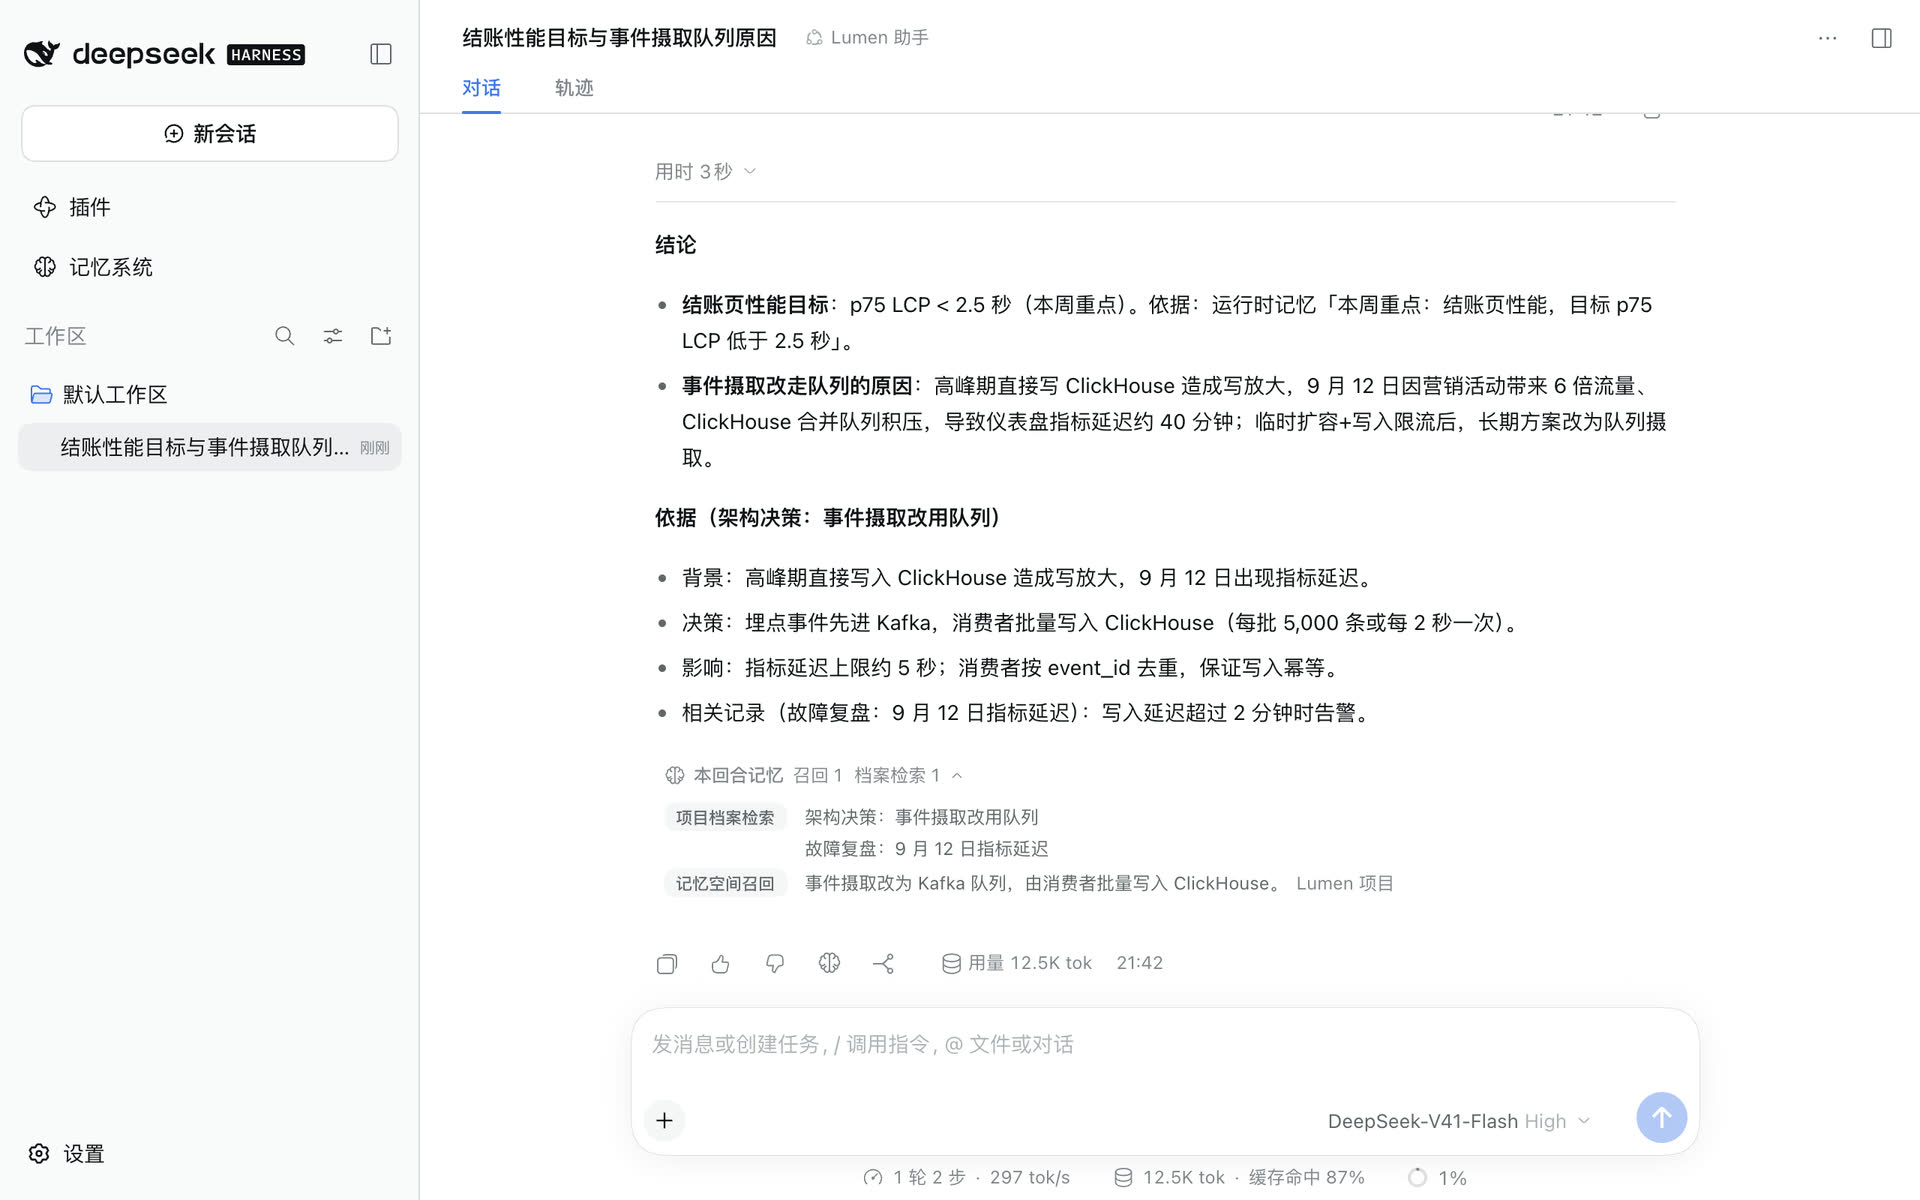Switch to the 轨迹 tab
The height and width of the screenshot is (1200, 1920).
pos(574,88)
